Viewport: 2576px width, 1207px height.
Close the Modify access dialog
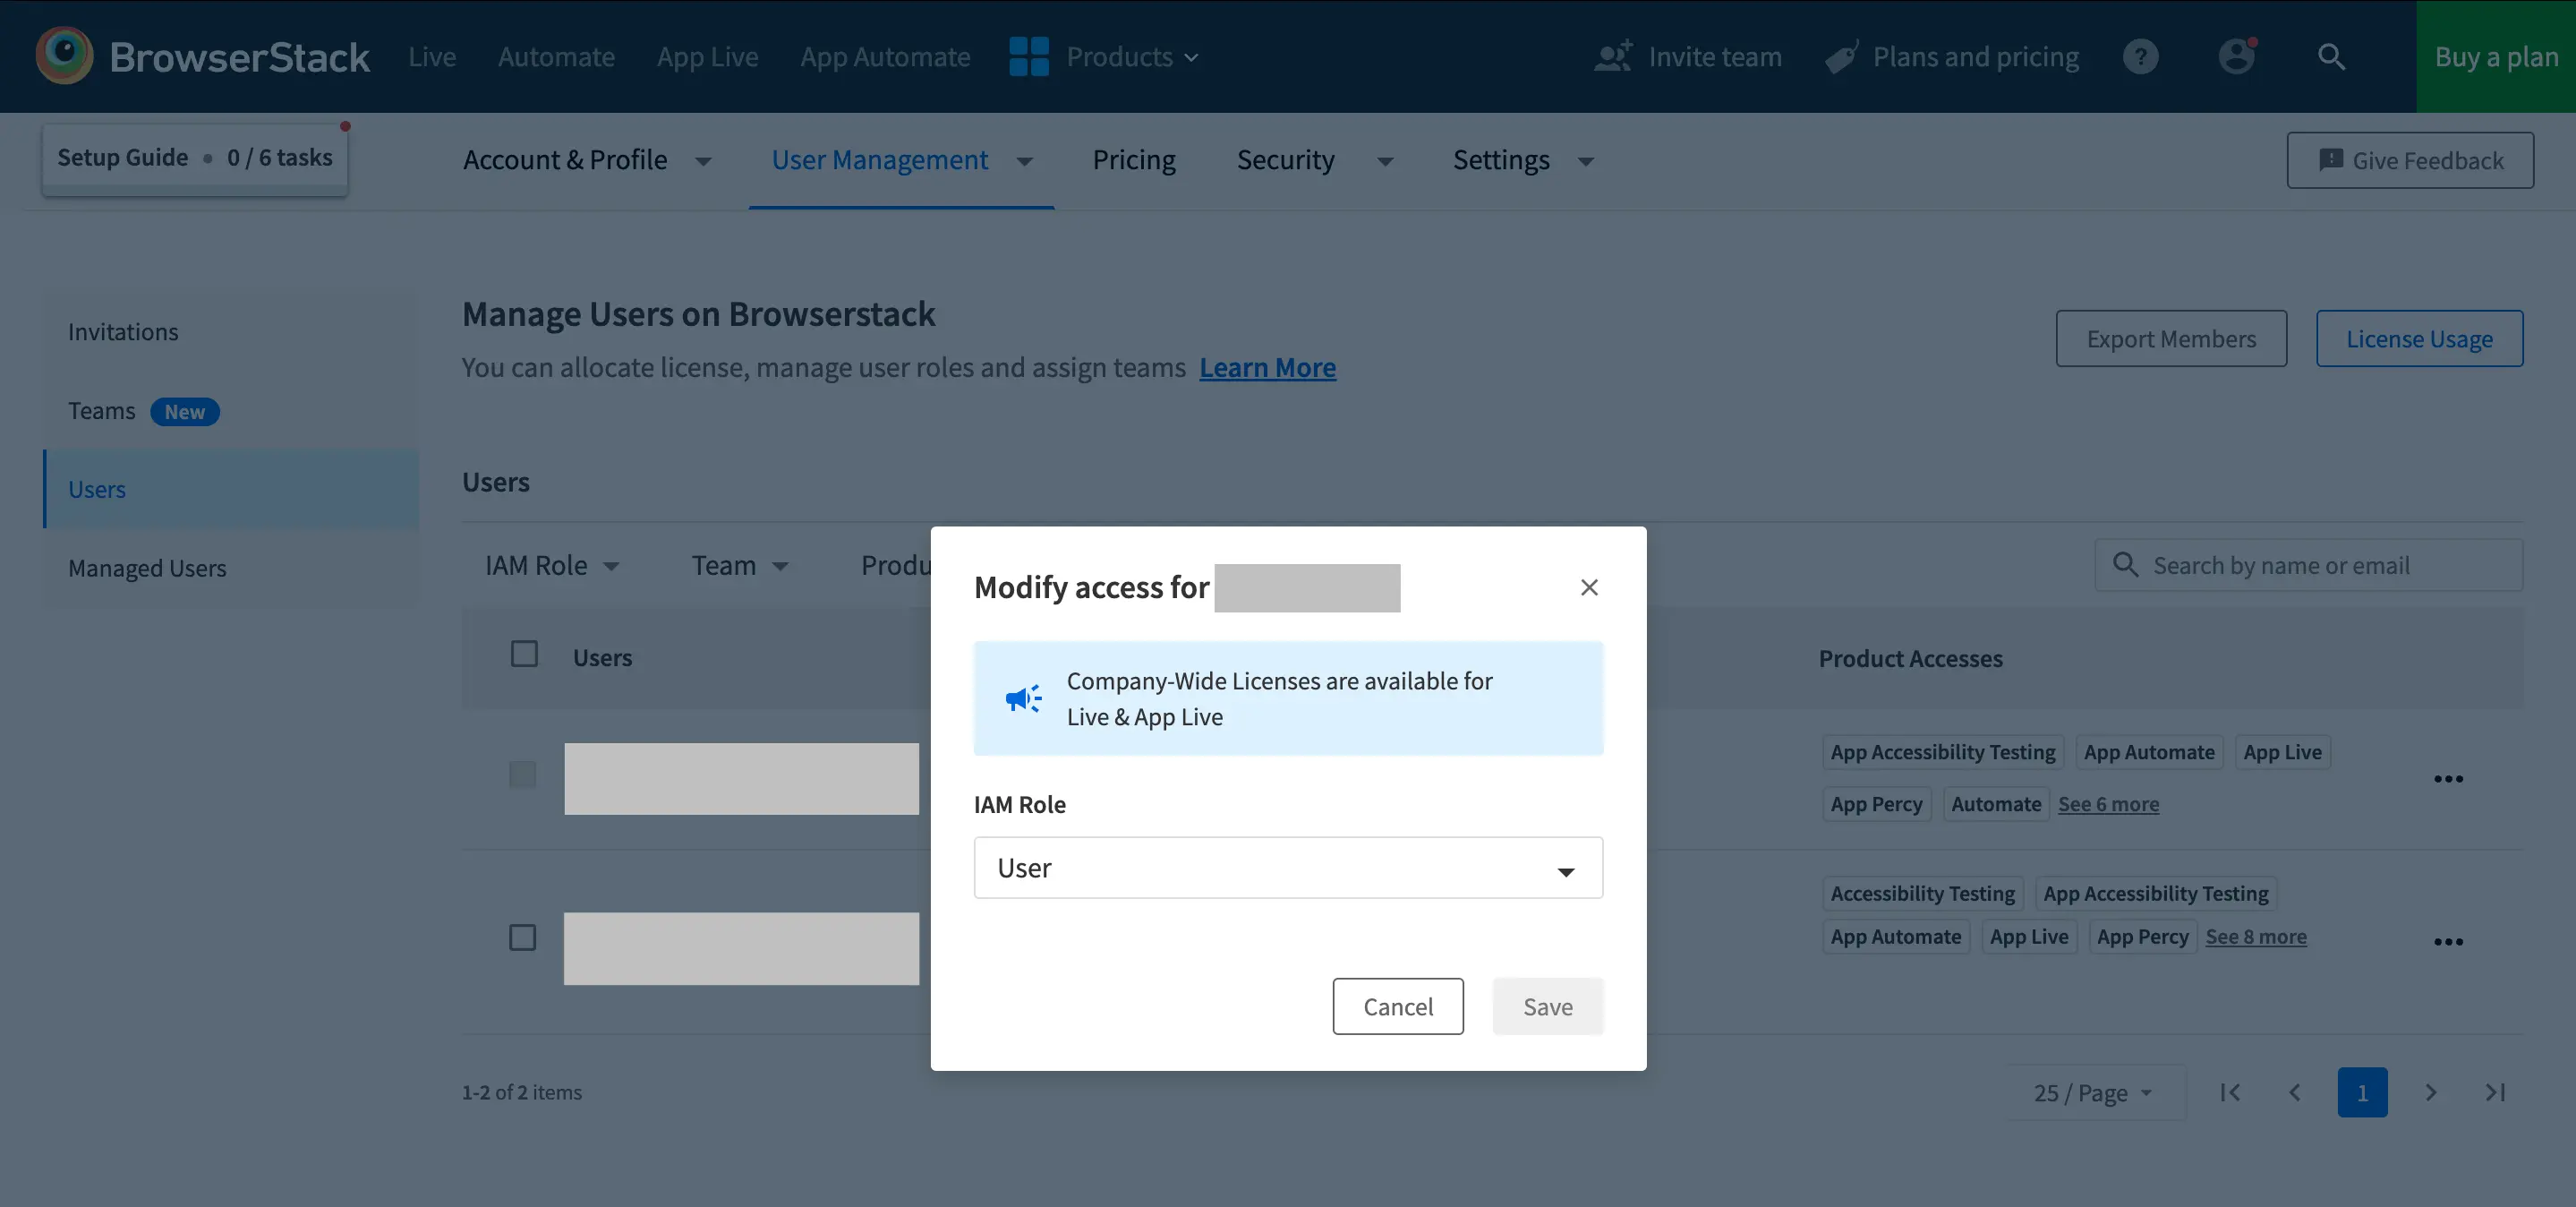pos(1588,587)
